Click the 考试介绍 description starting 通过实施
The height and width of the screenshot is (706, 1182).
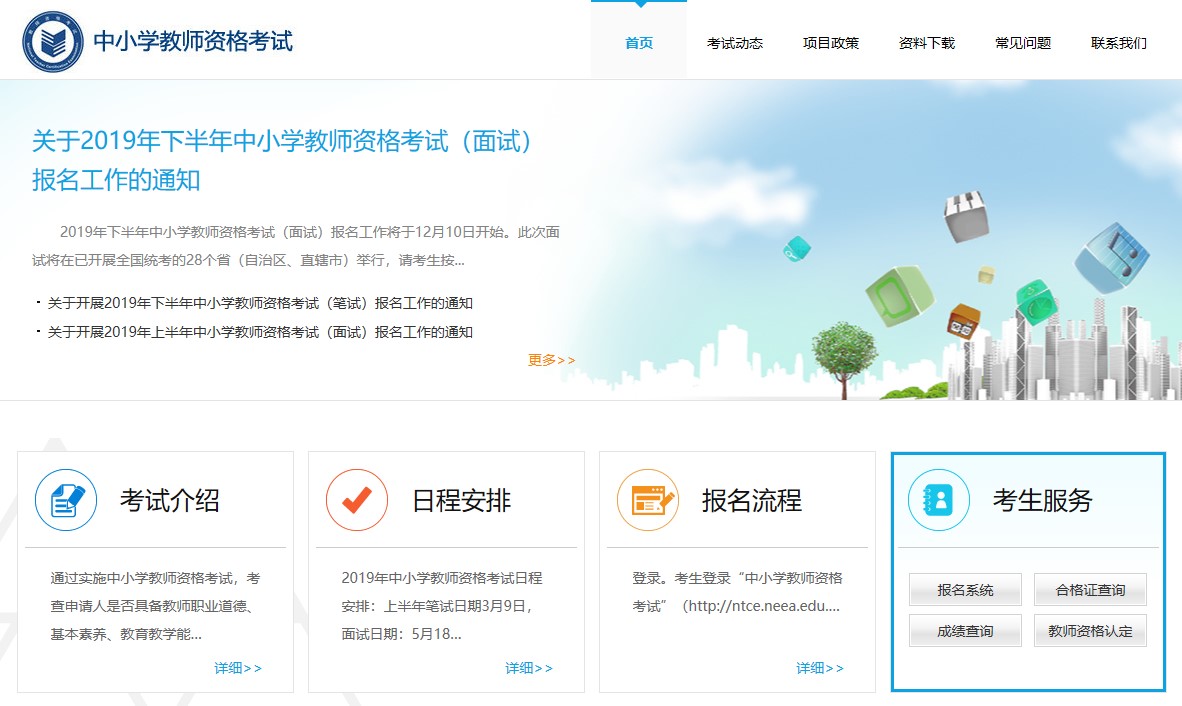(x=156, y=607)
